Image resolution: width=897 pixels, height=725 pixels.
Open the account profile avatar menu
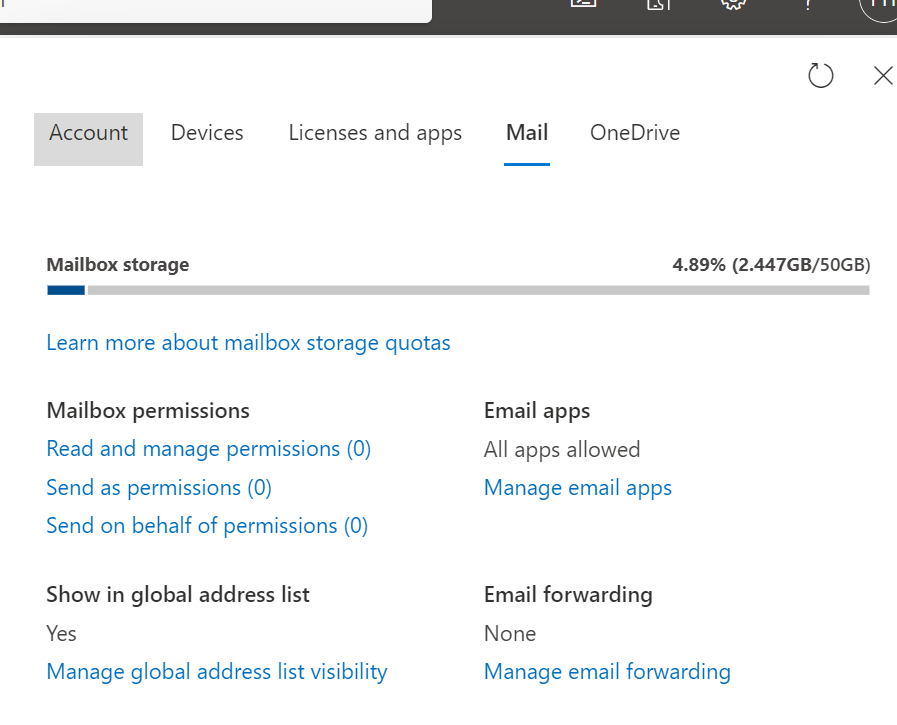tap(879, 6)
